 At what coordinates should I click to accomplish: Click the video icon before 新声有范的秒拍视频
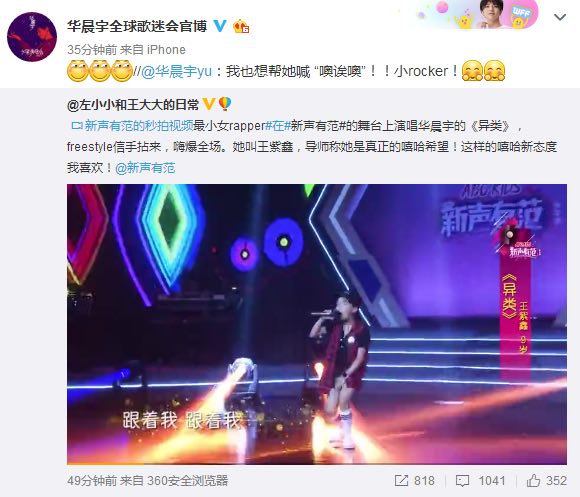[x=77, y=126]
